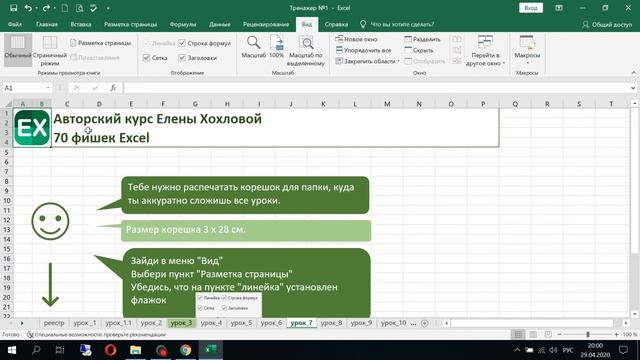Click the insert function fx icon
The image size is (640, 360).
point(113,88)
